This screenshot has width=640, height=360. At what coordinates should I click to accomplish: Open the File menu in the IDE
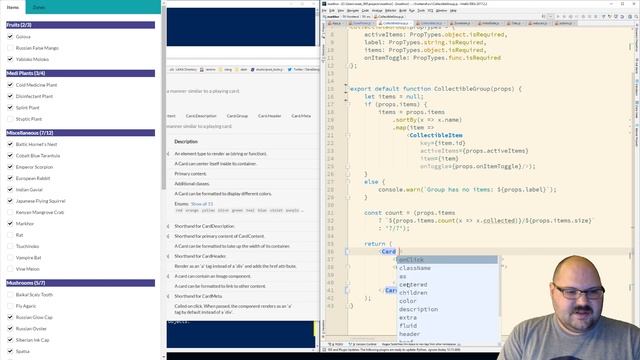click(324, 11)
